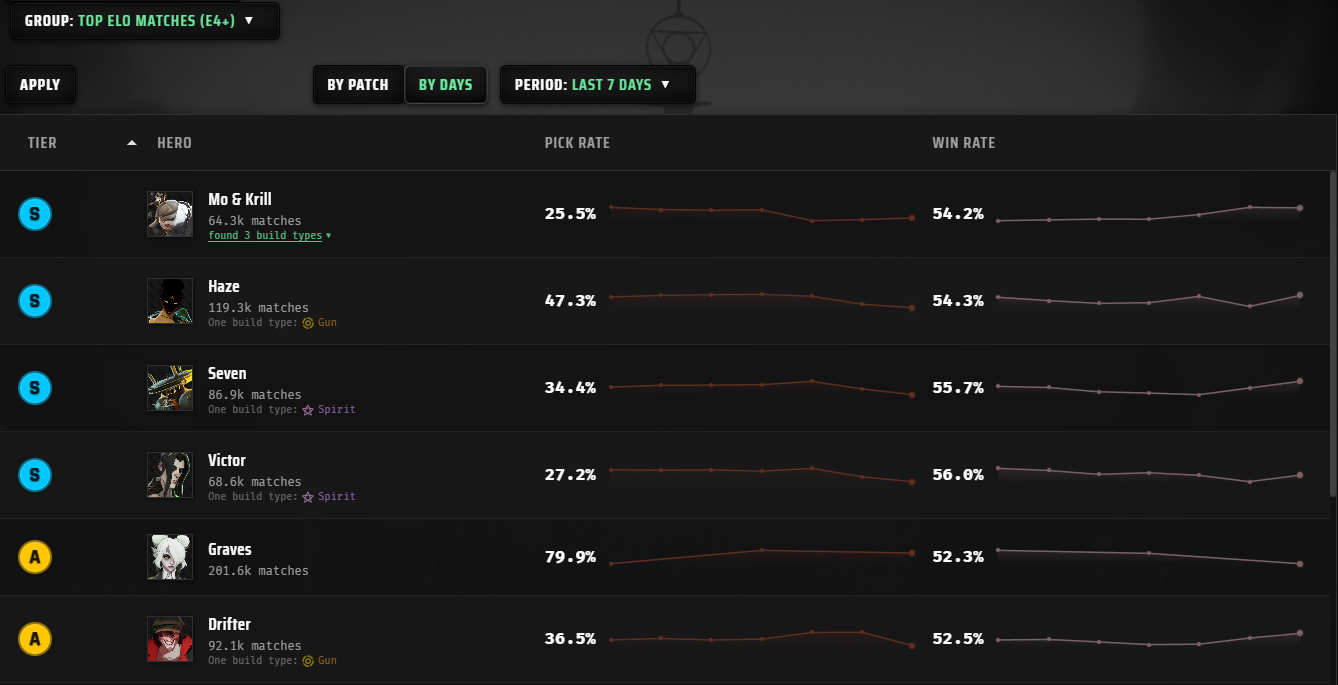Image resolution: width=1338 pixels, height=685 pixels.
Task: Click the 25.5% pick rate value
Action: 570,213
